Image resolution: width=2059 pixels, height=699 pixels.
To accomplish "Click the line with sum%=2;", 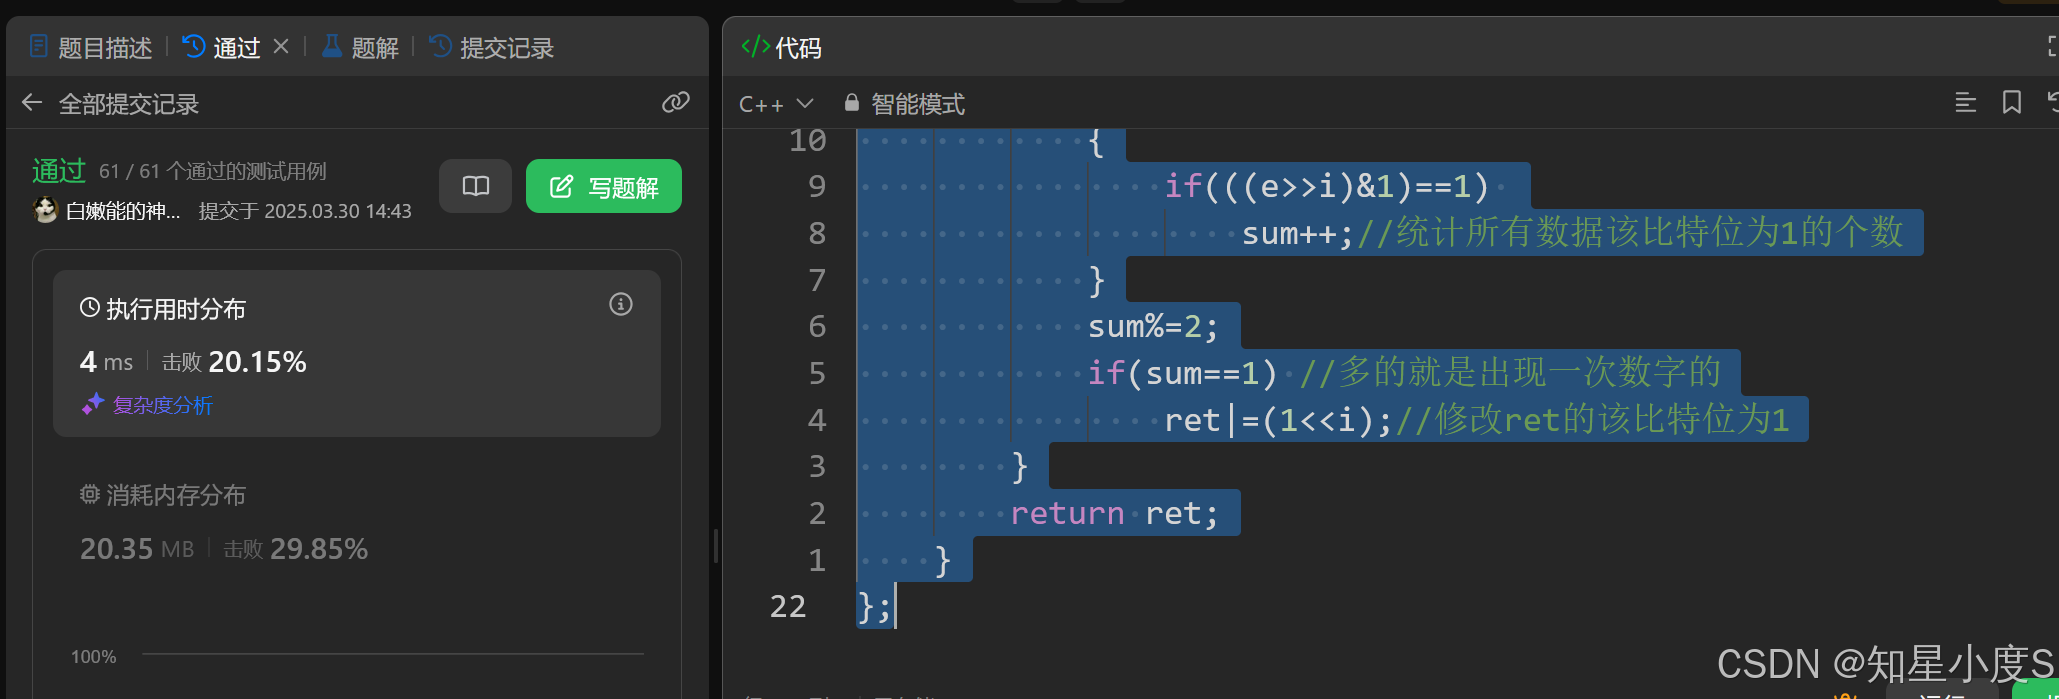I will point(1153,326).
